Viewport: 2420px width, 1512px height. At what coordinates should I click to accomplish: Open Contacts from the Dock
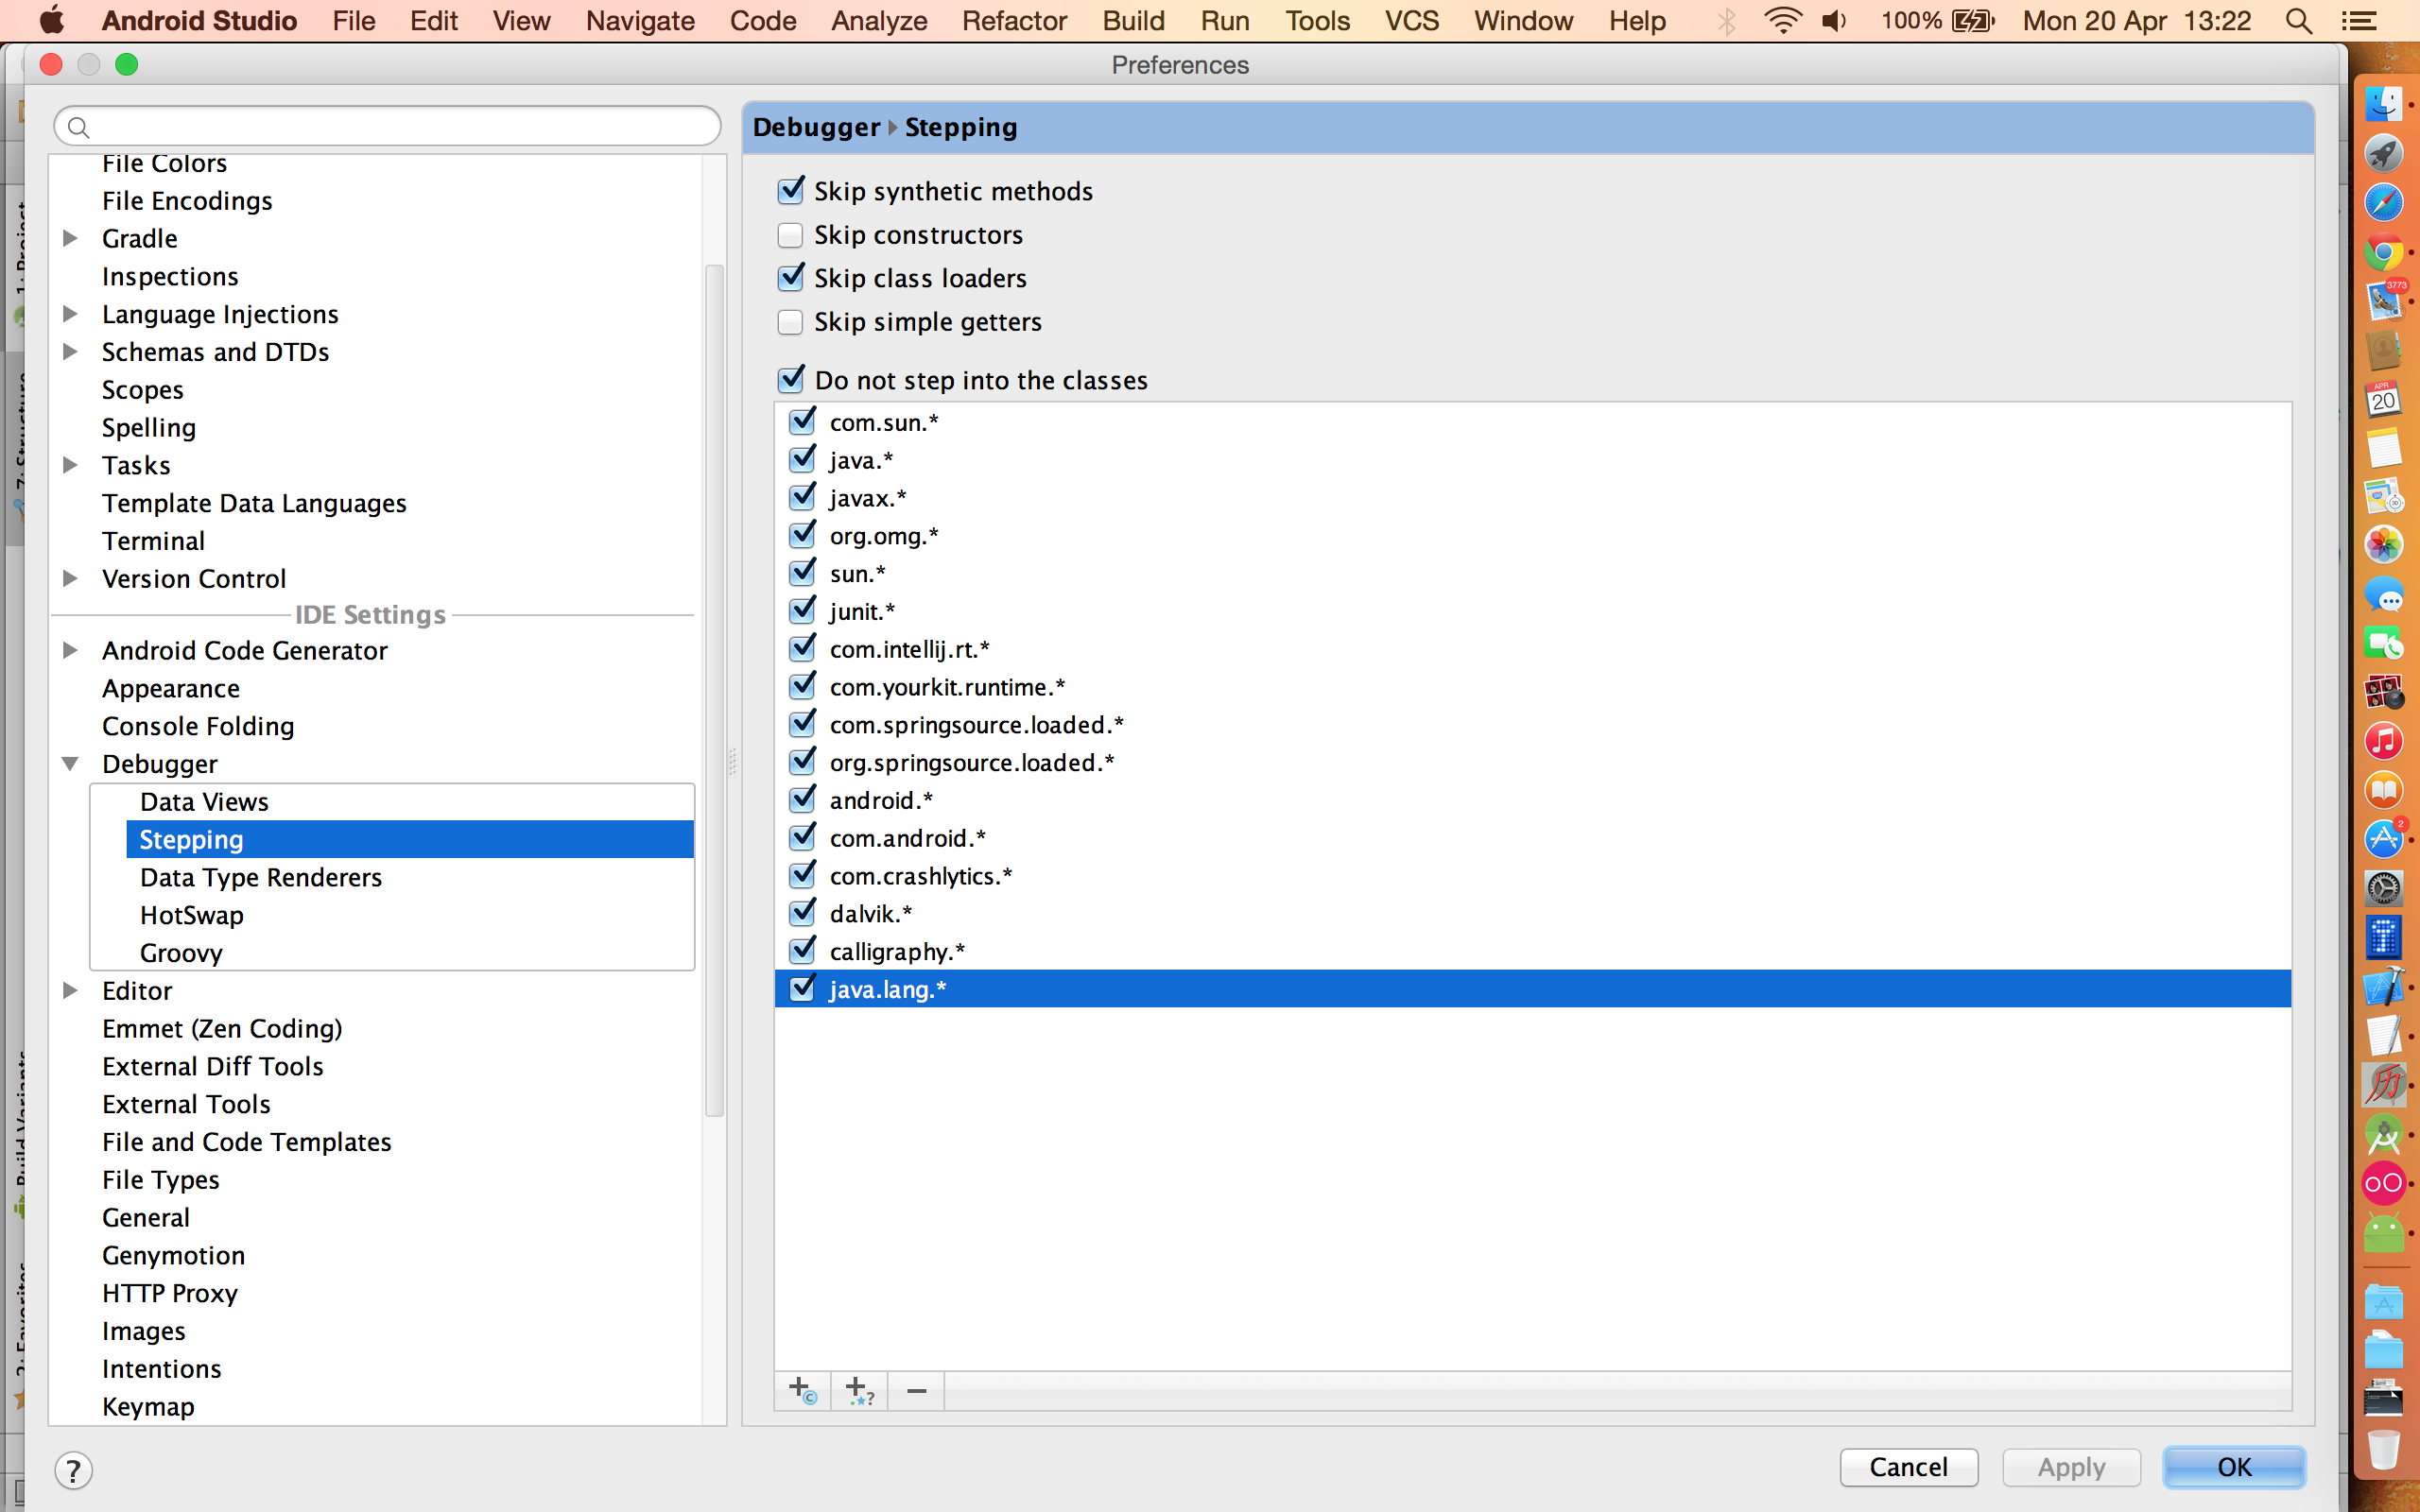(x=2384, y=349)
